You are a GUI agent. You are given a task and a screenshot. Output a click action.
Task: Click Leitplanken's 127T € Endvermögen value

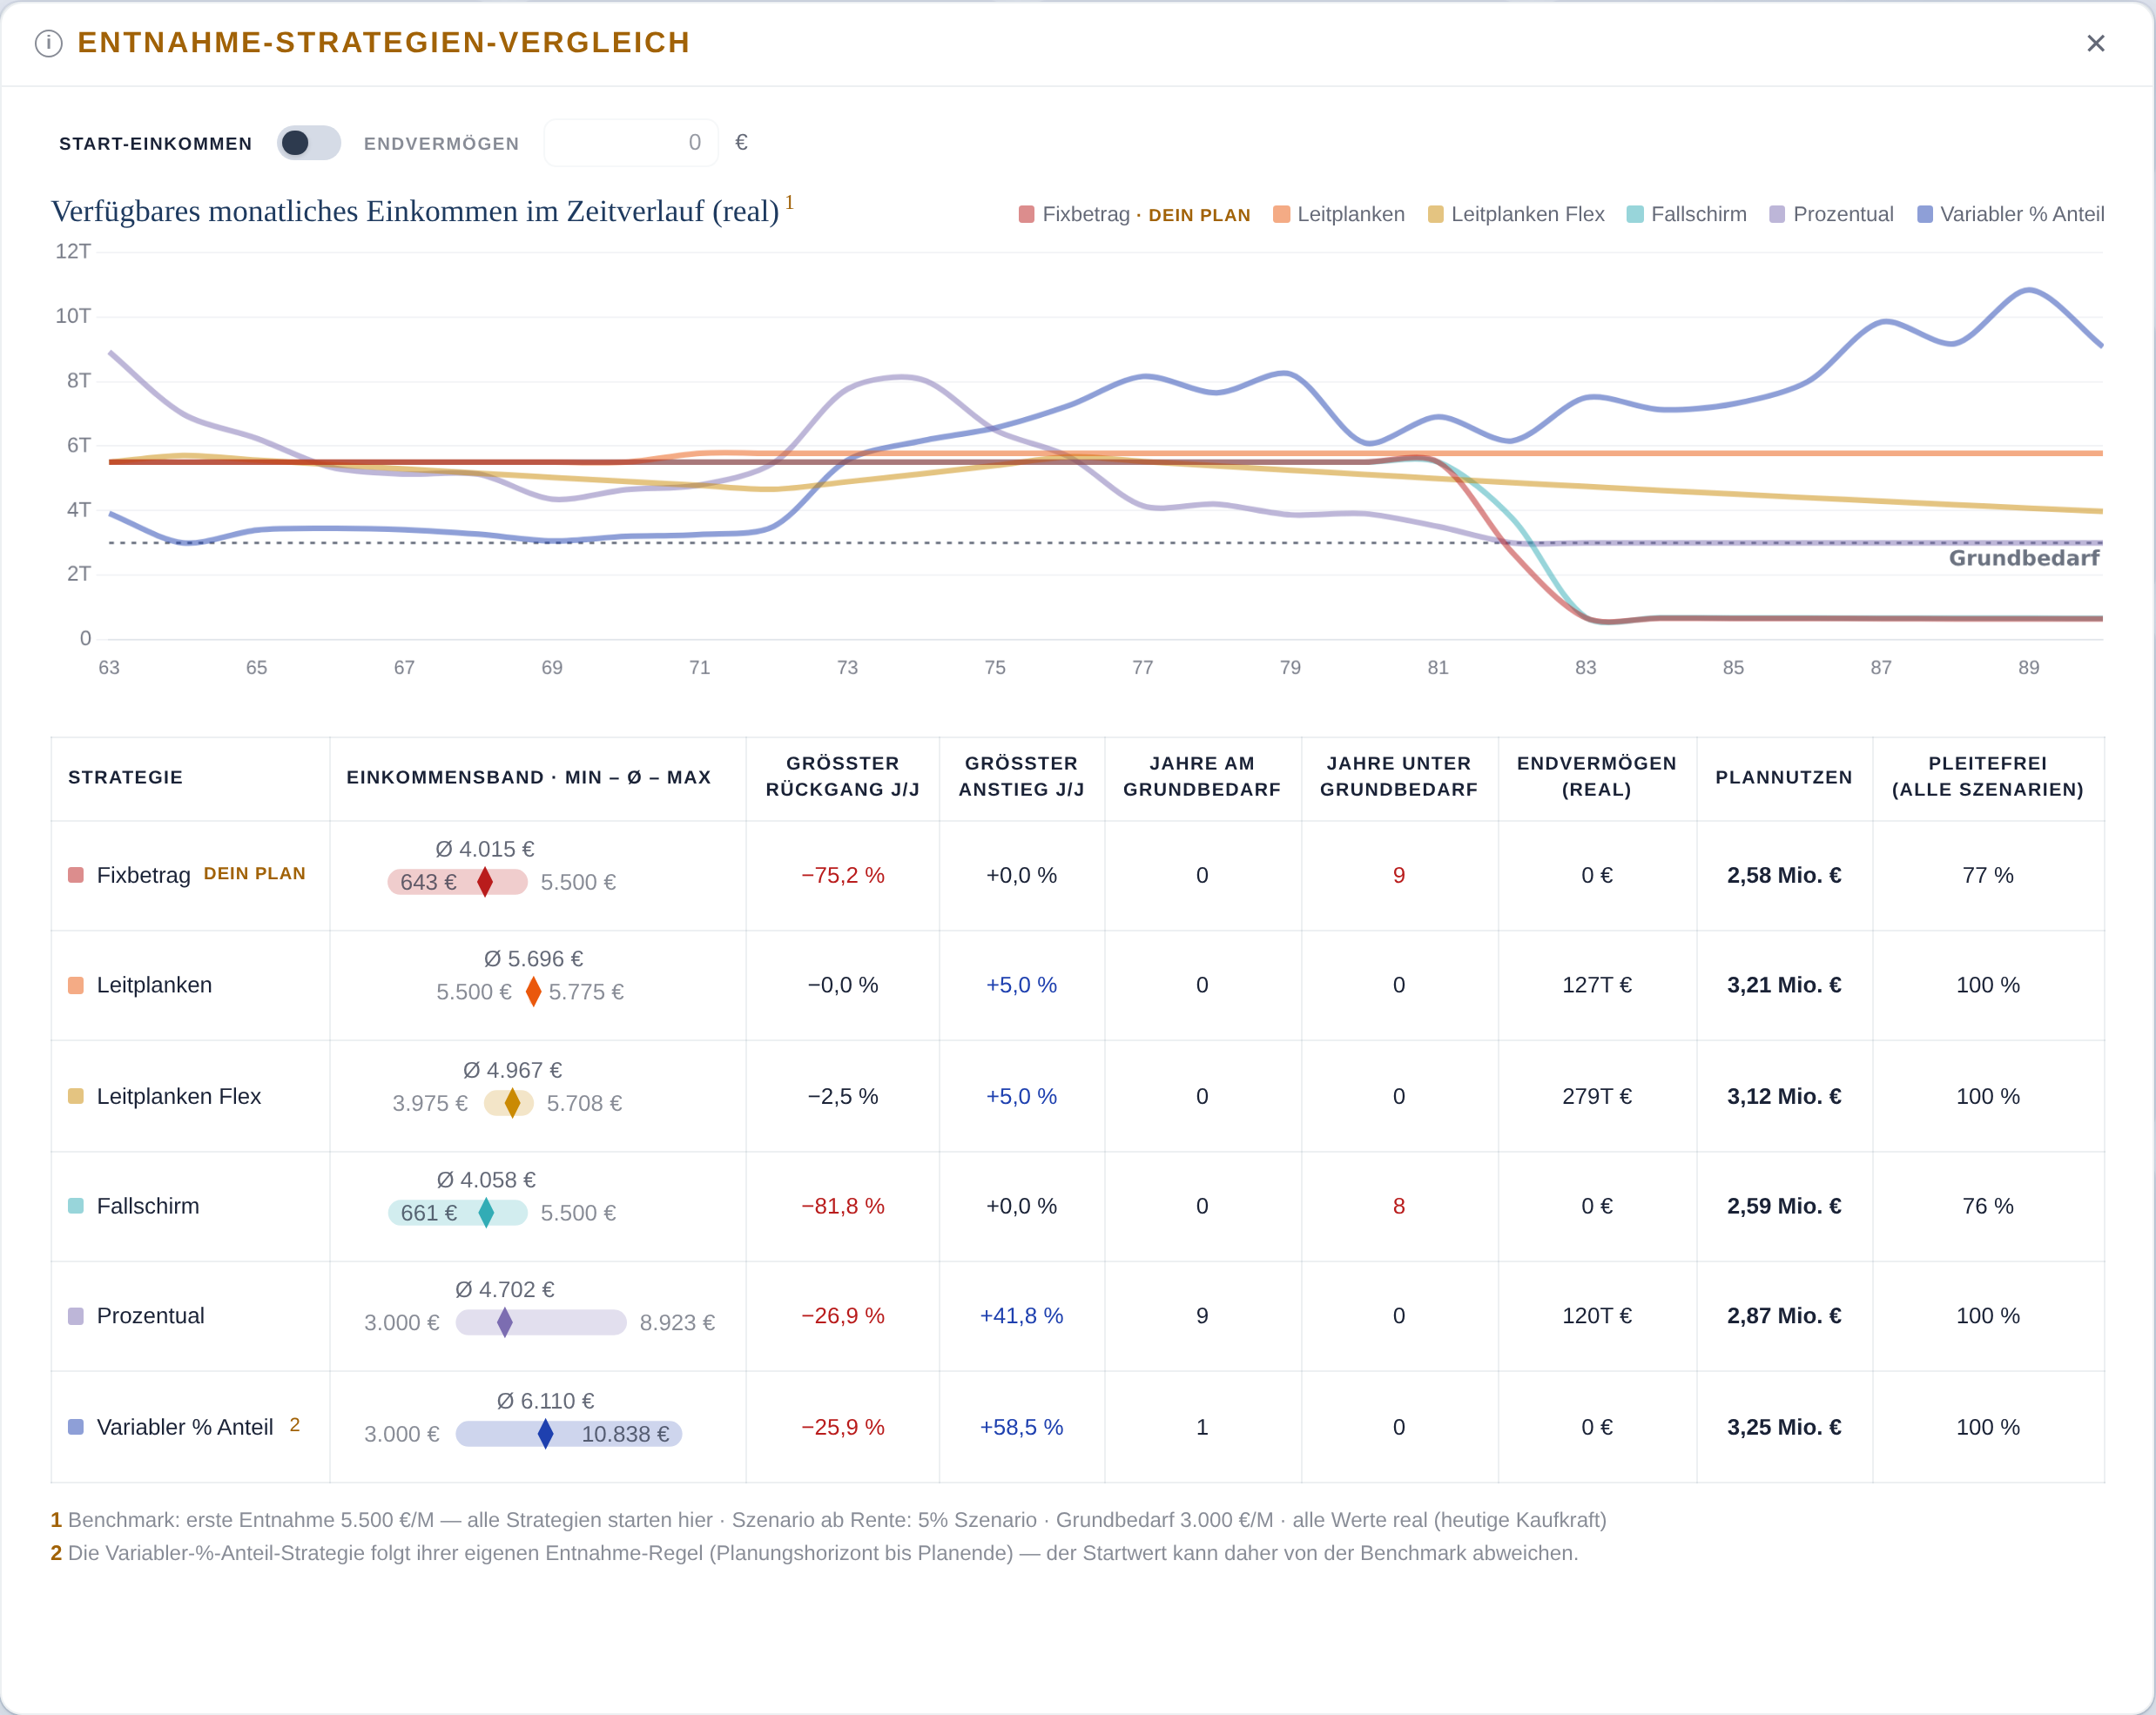(x=1597, y=985)
